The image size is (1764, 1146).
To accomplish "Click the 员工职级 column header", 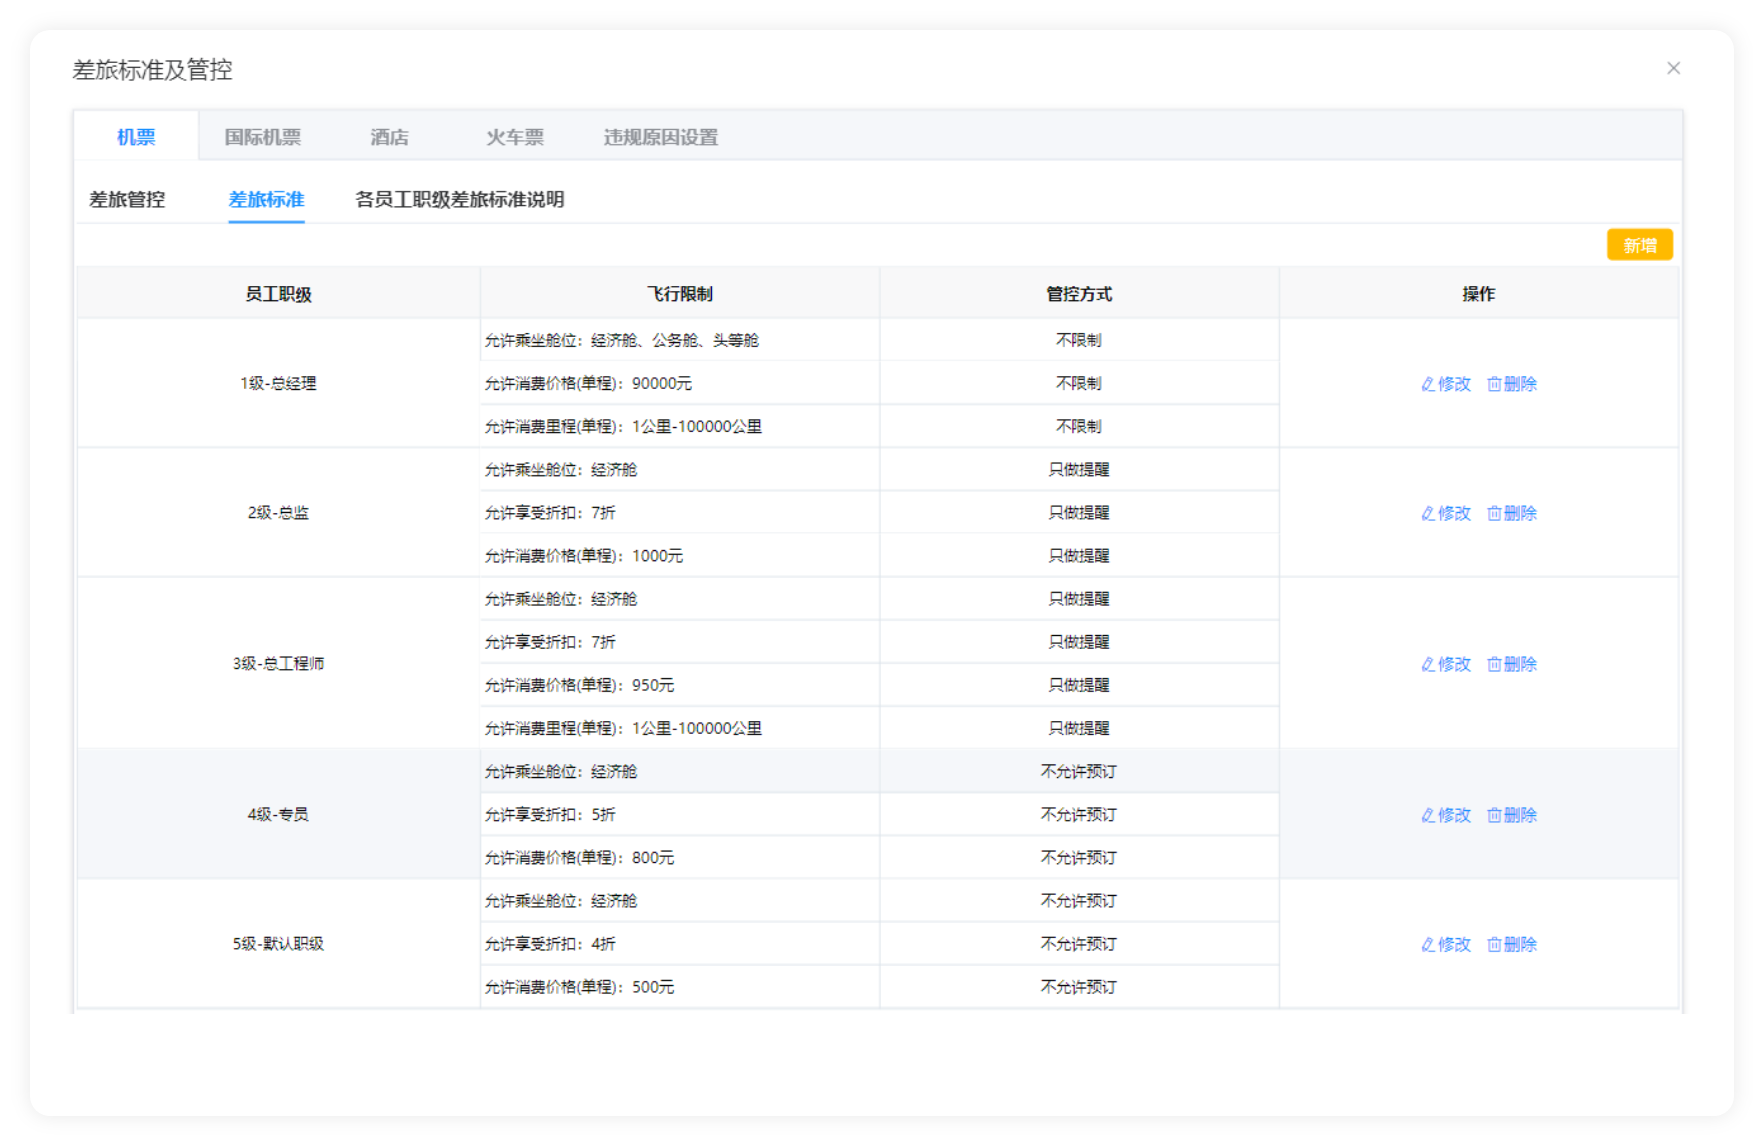I will (278, 294).
